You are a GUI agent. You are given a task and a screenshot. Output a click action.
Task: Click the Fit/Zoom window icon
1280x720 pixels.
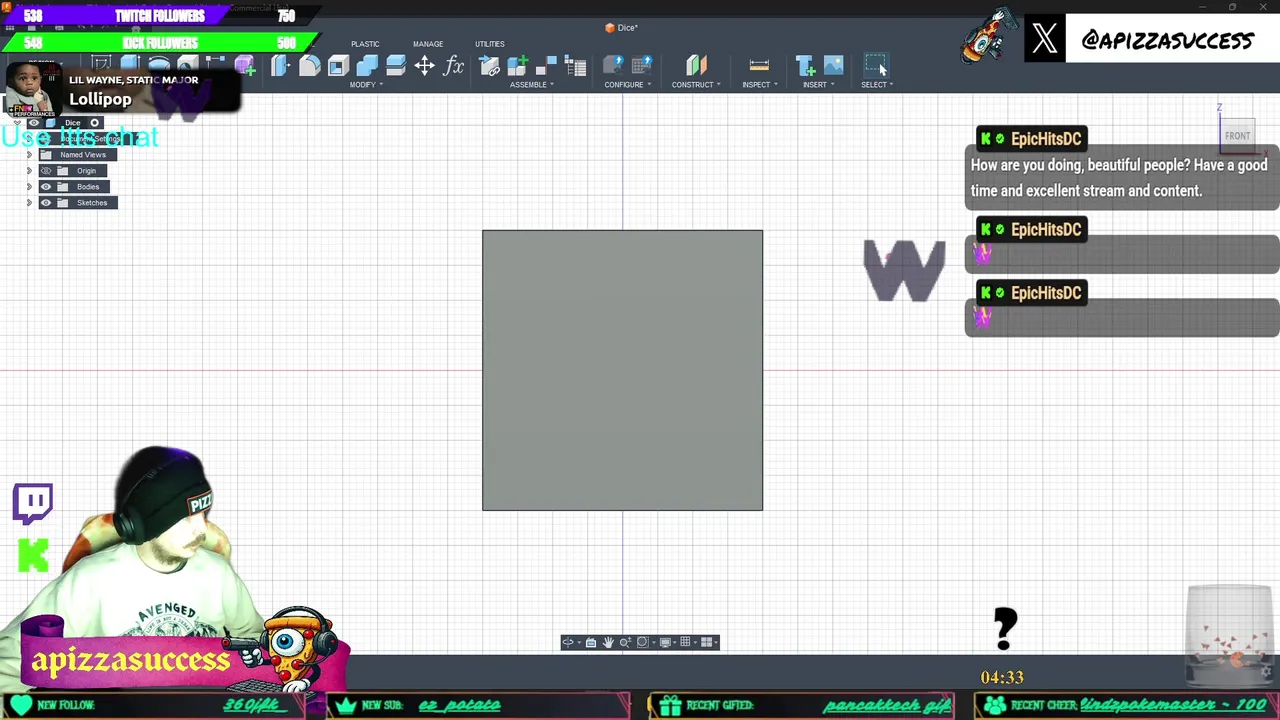642,642
